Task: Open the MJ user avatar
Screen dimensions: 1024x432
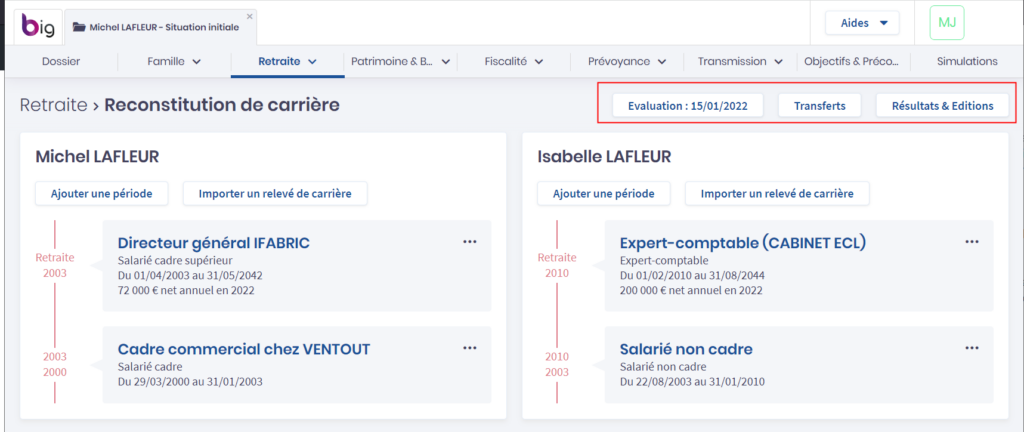Action: click(x=946, y=22)
